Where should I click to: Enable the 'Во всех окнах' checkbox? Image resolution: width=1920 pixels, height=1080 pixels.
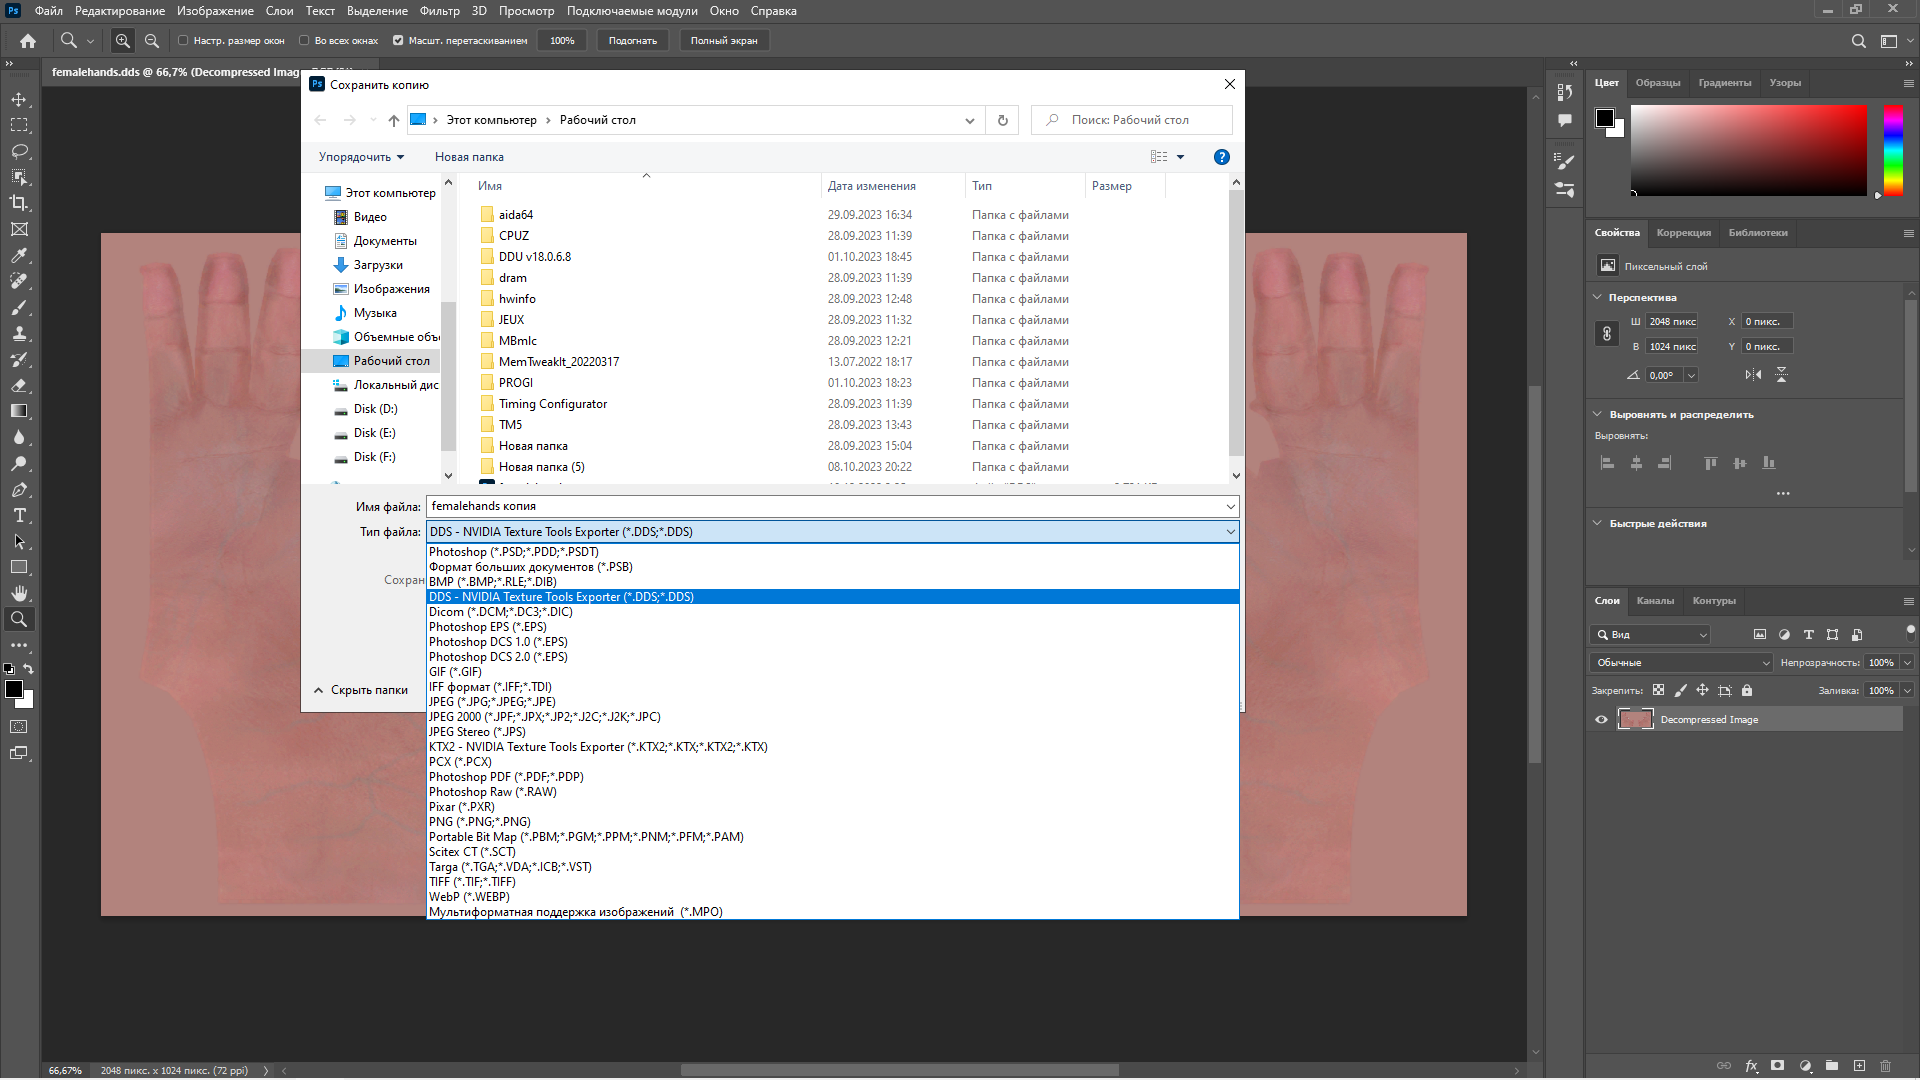coord(304,41)
